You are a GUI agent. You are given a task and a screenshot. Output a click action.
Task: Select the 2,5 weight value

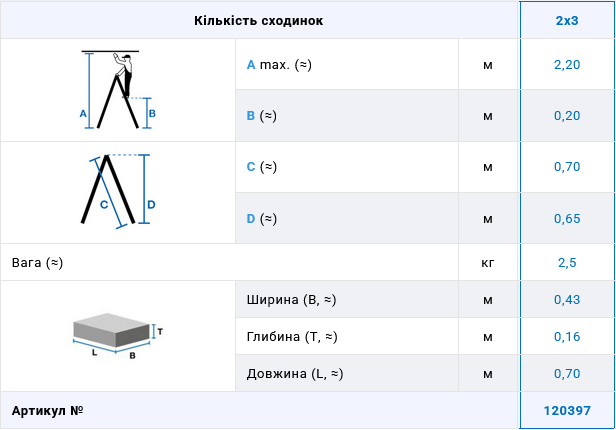tap(567, 263)
